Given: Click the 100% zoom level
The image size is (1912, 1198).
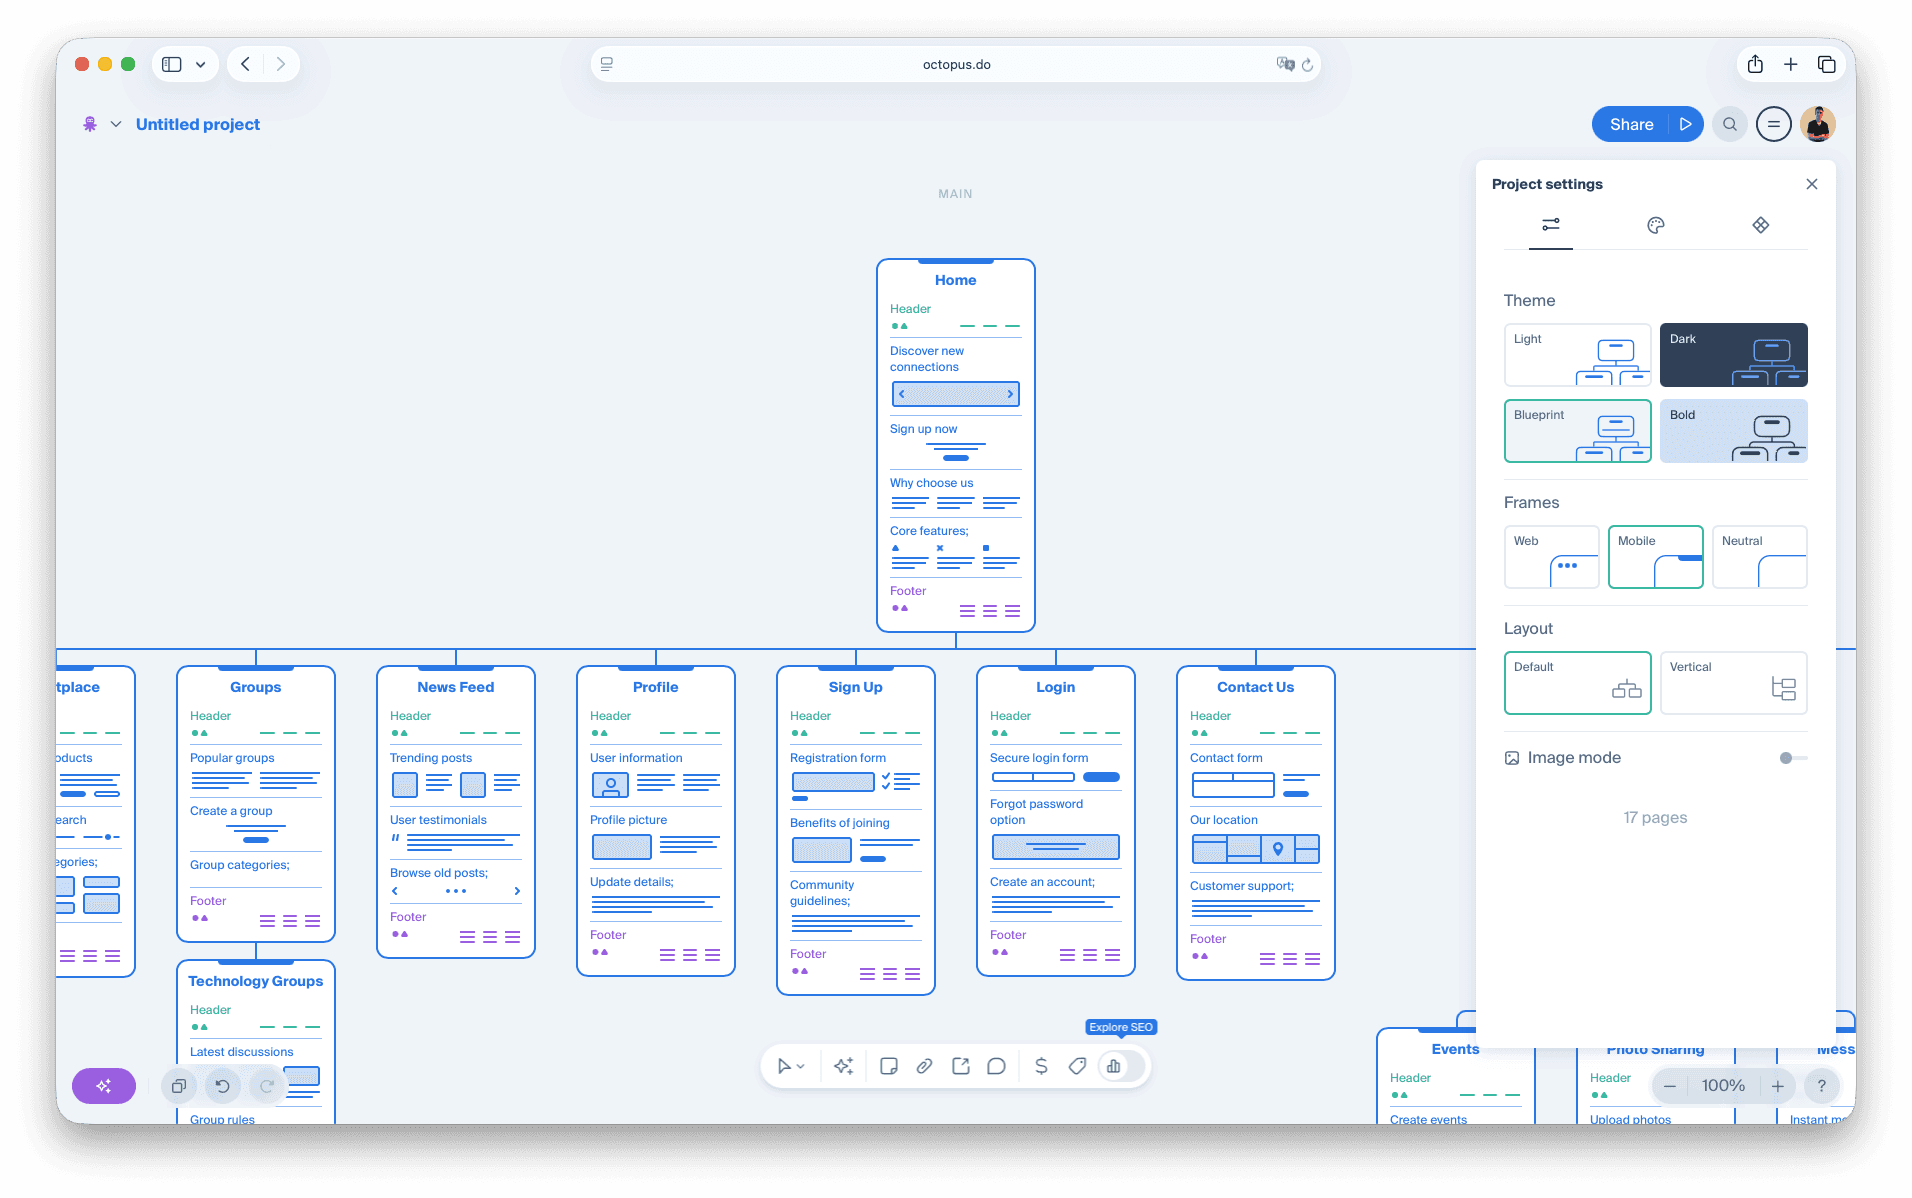Looking at the screenshot, I should tap(1723, 1086).
